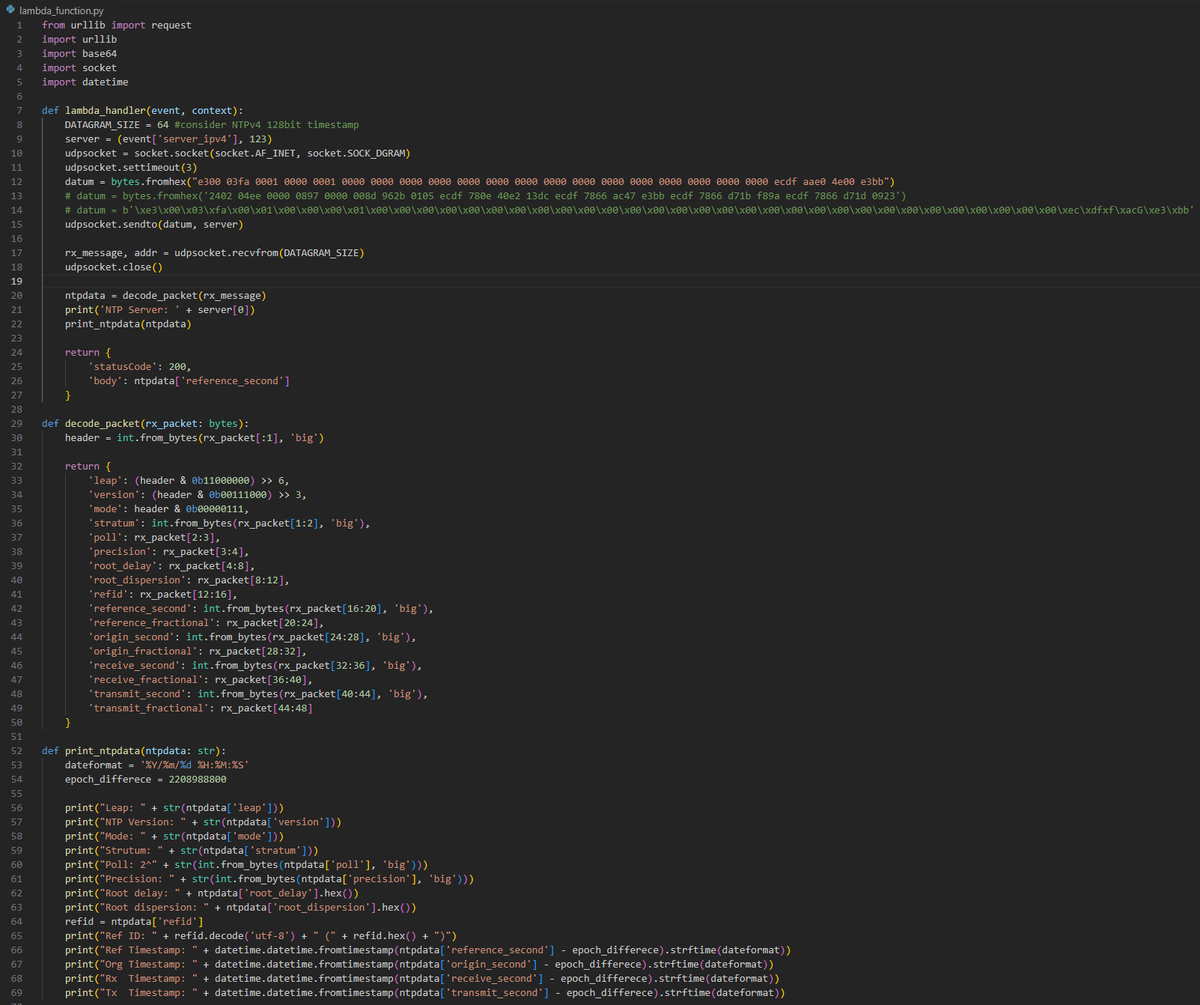
Task: Click 'header = int.from_bytes' assignment on line 30
Action: [x=128, y=438]
